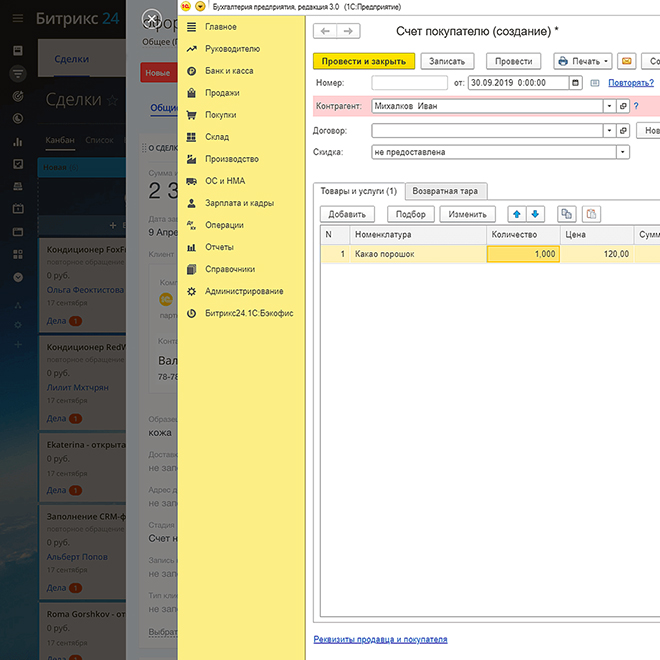Click the Количество column header
This screenshot has width=660, height=660.
click(x=523, y=234)
